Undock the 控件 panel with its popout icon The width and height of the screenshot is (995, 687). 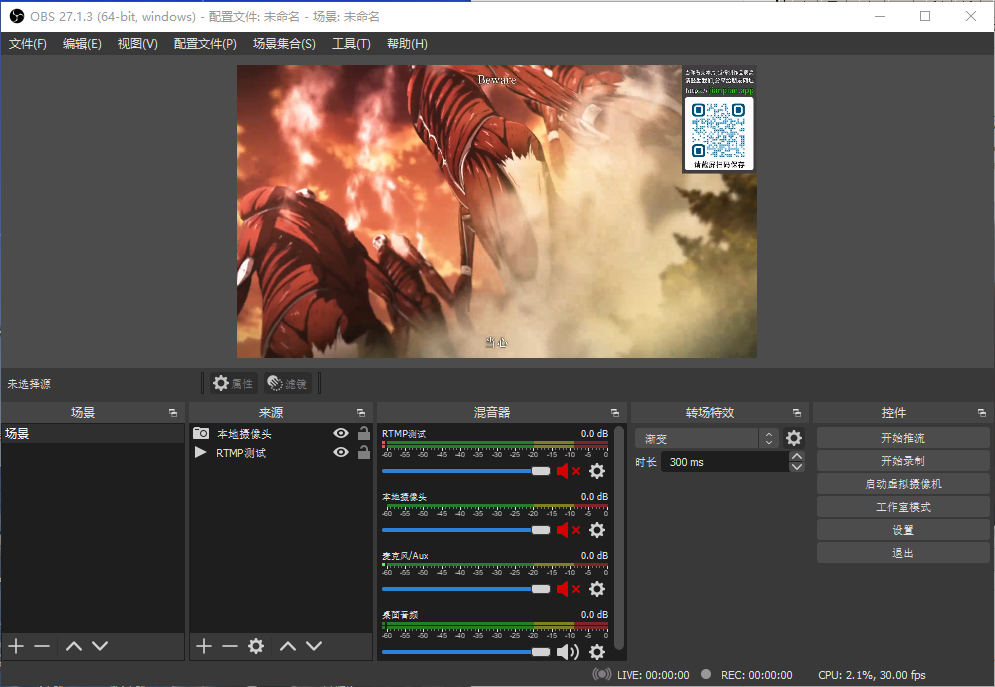coord(982,413)
